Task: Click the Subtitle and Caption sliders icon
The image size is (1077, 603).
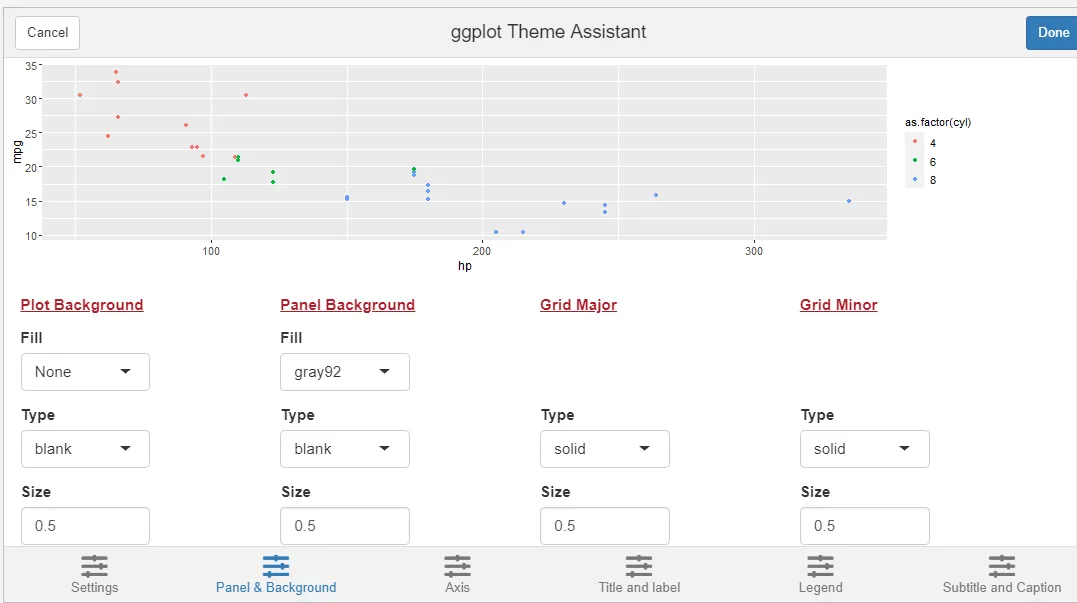Action: point(1002,566)
